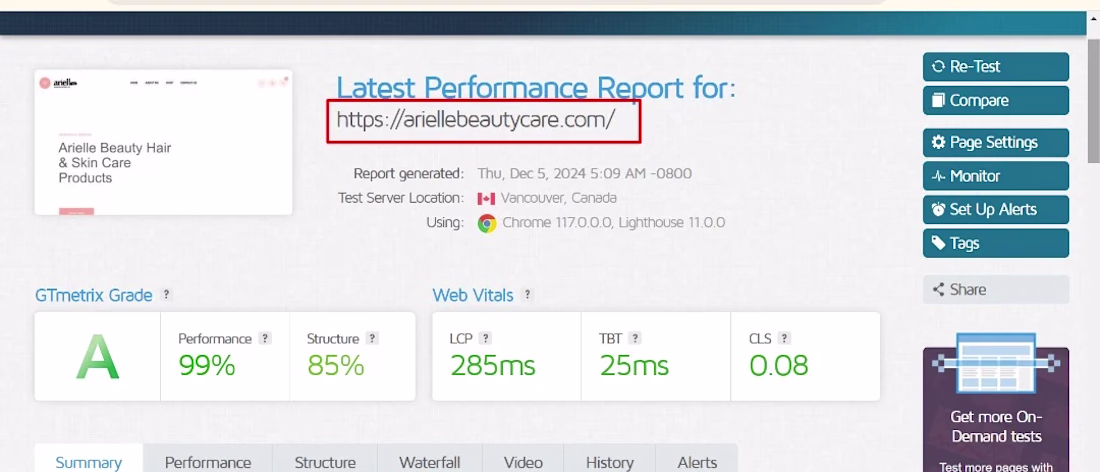
Task: Open Set Up Alerts
Action: tap(995, 210)
